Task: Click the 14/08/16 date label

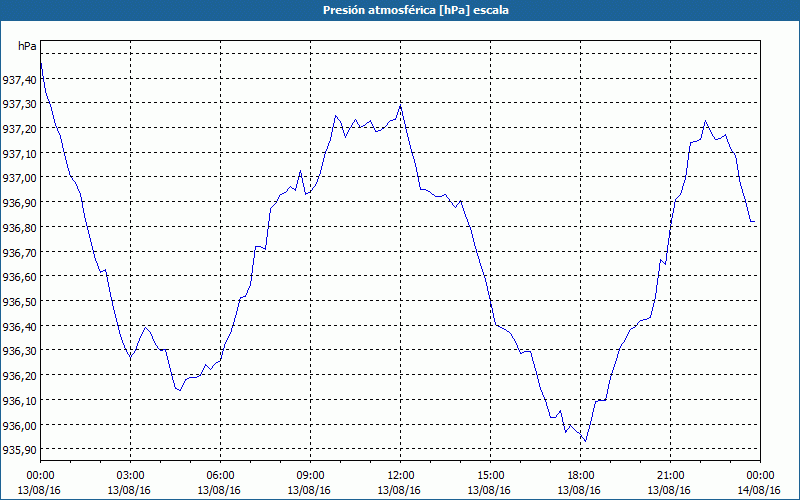Action: pos(759,490)
